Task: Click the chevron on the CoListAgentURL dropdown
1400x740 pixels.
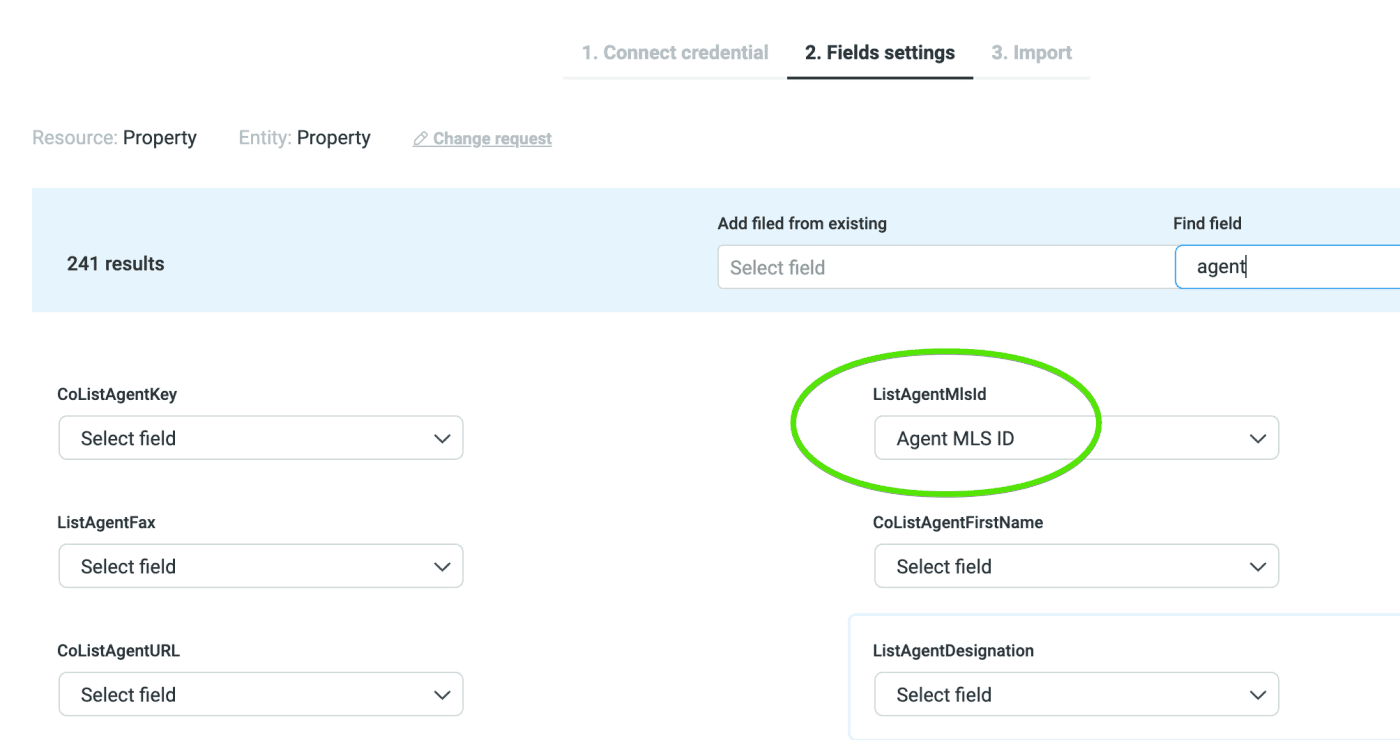Action: (x=443, y=693)
